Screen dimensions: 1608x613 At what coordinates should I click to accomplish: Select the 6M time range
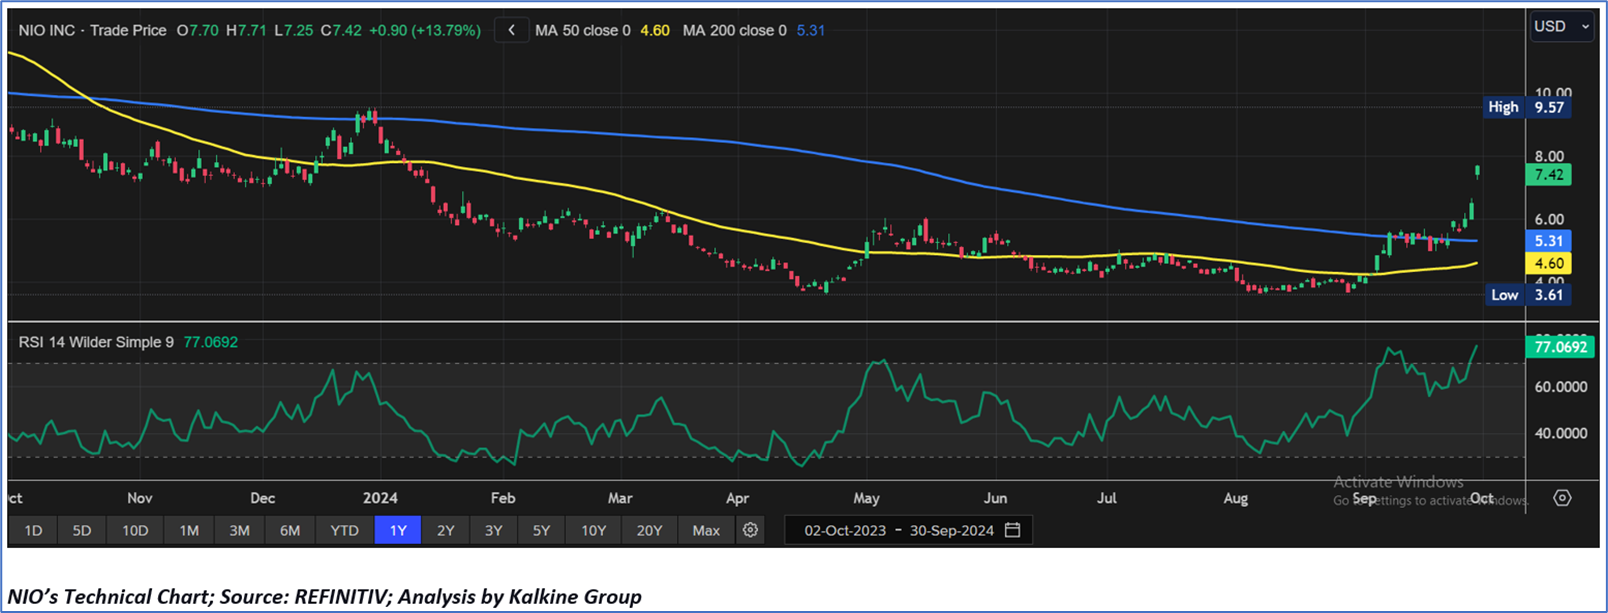pos(290,530)
